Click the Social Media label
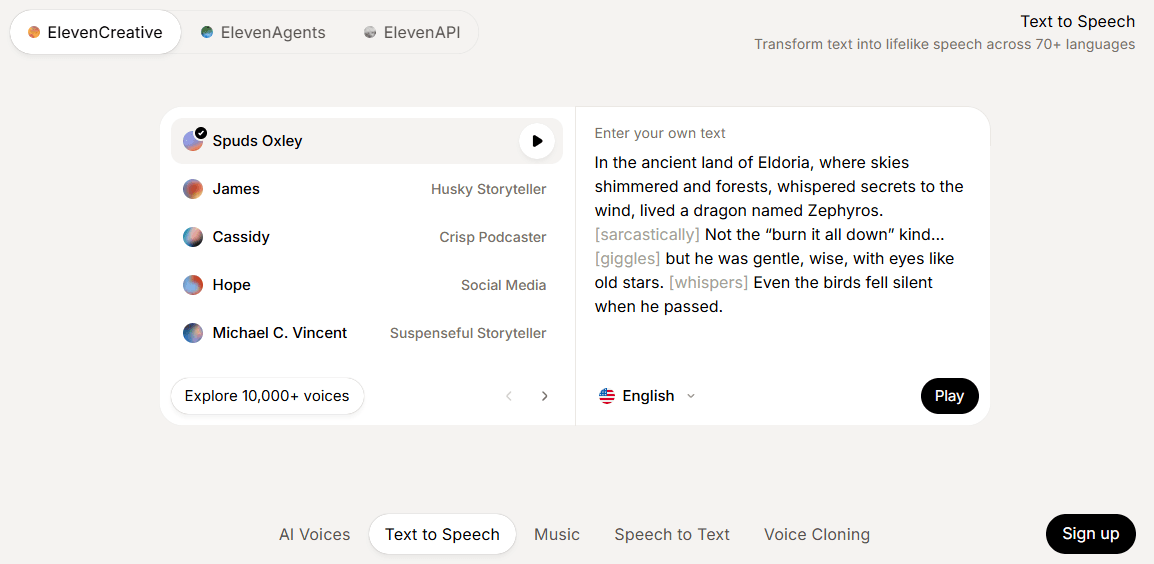Image resolution: width=1154 pixels, height=564 pixels. pyautogui.click(x=504, y=285)
